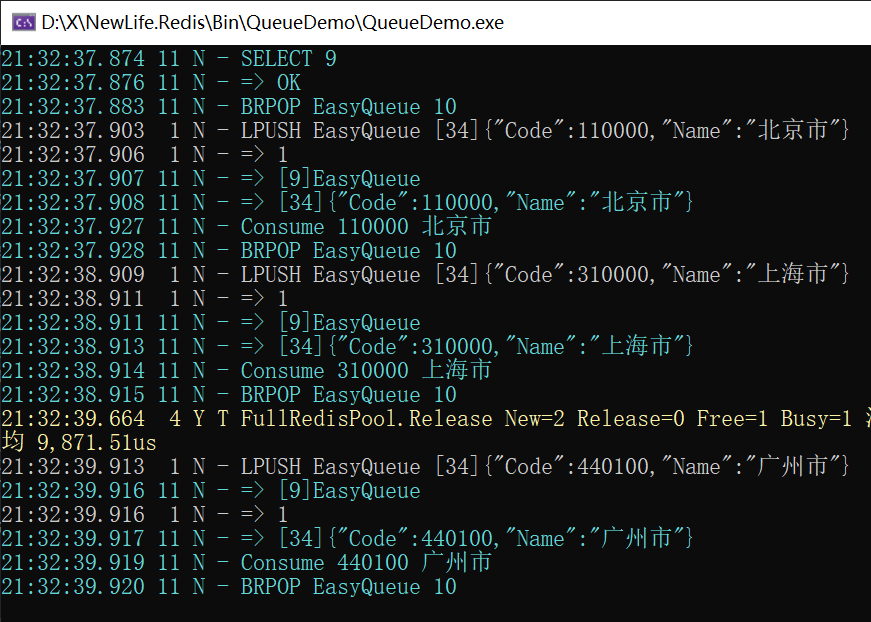Click 'Consume 110000 北京市' line
This screenshot has width=871, height=622.
247,226
